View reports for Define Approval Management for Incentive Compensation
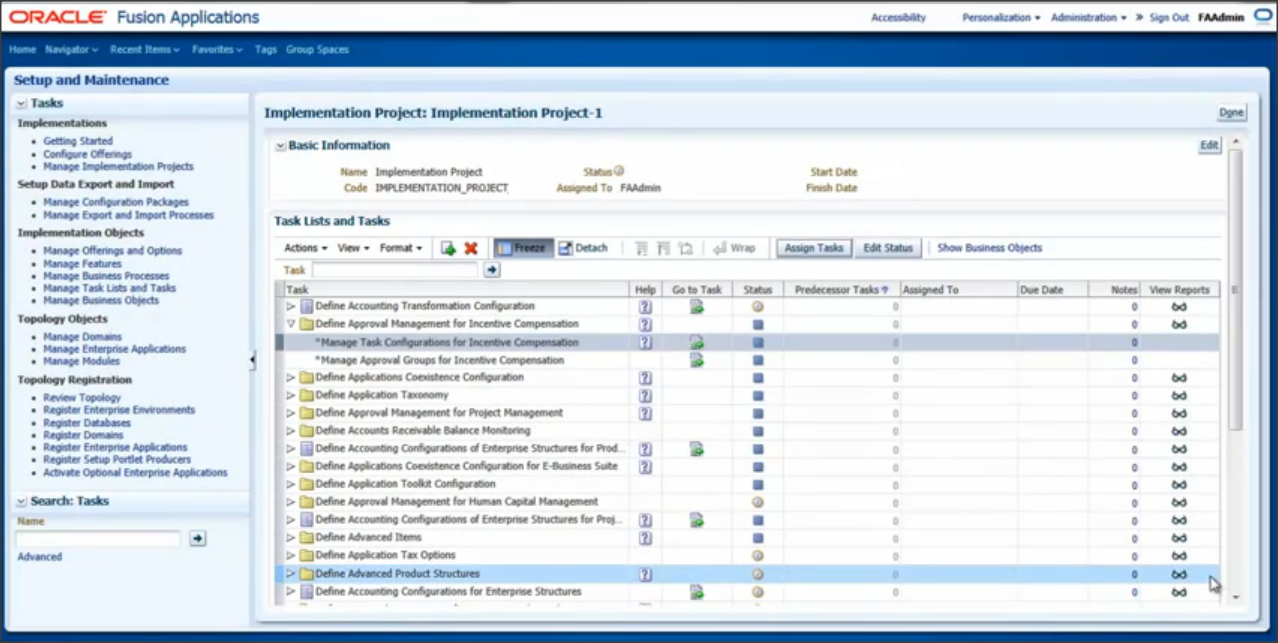Screen dimensions: 1278x643 tap(1179, 325)
